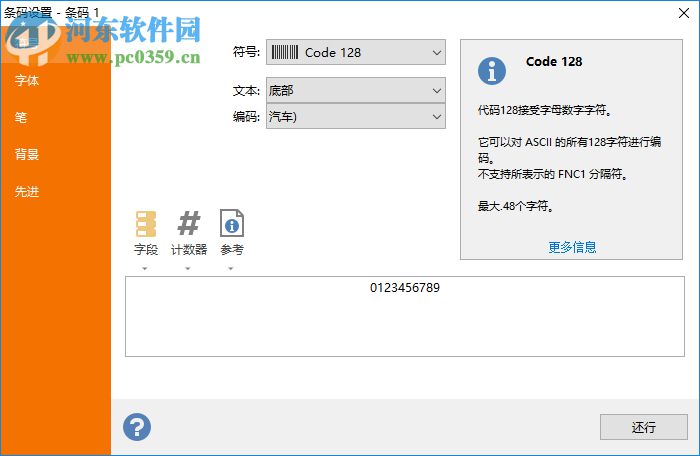700x456 pixels.
Task: Open the 符号 Code 128 dropdown
Action: click(356, 52)
